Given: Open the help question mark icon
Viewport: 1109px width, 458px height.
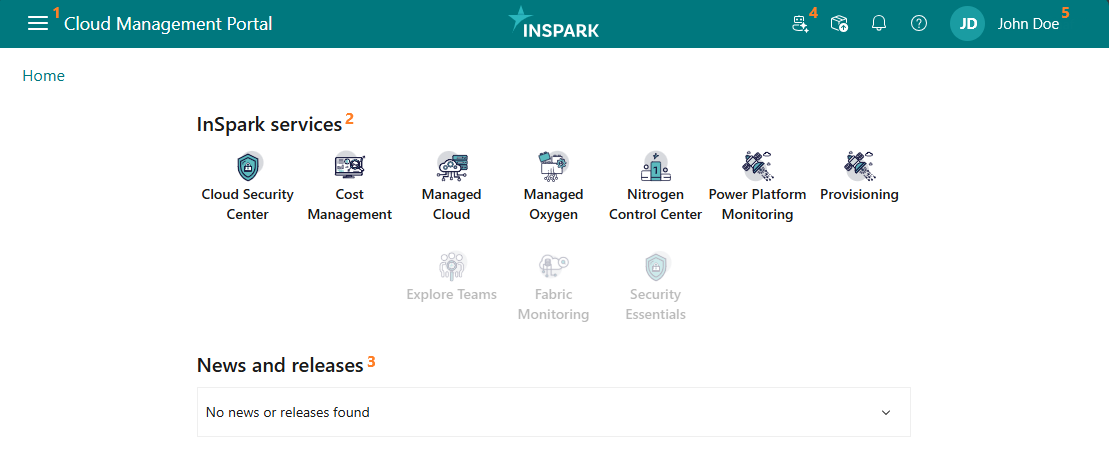Looking at the screenshot, I should click(x=919, y=24).
